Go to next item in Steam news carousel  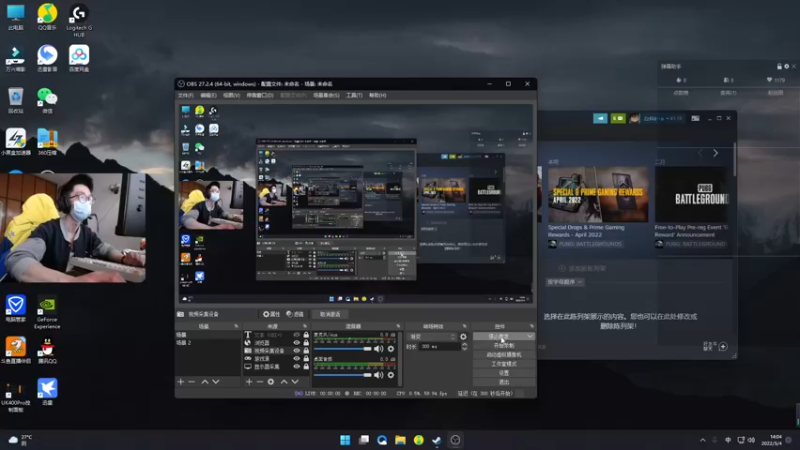pos(715,153)
